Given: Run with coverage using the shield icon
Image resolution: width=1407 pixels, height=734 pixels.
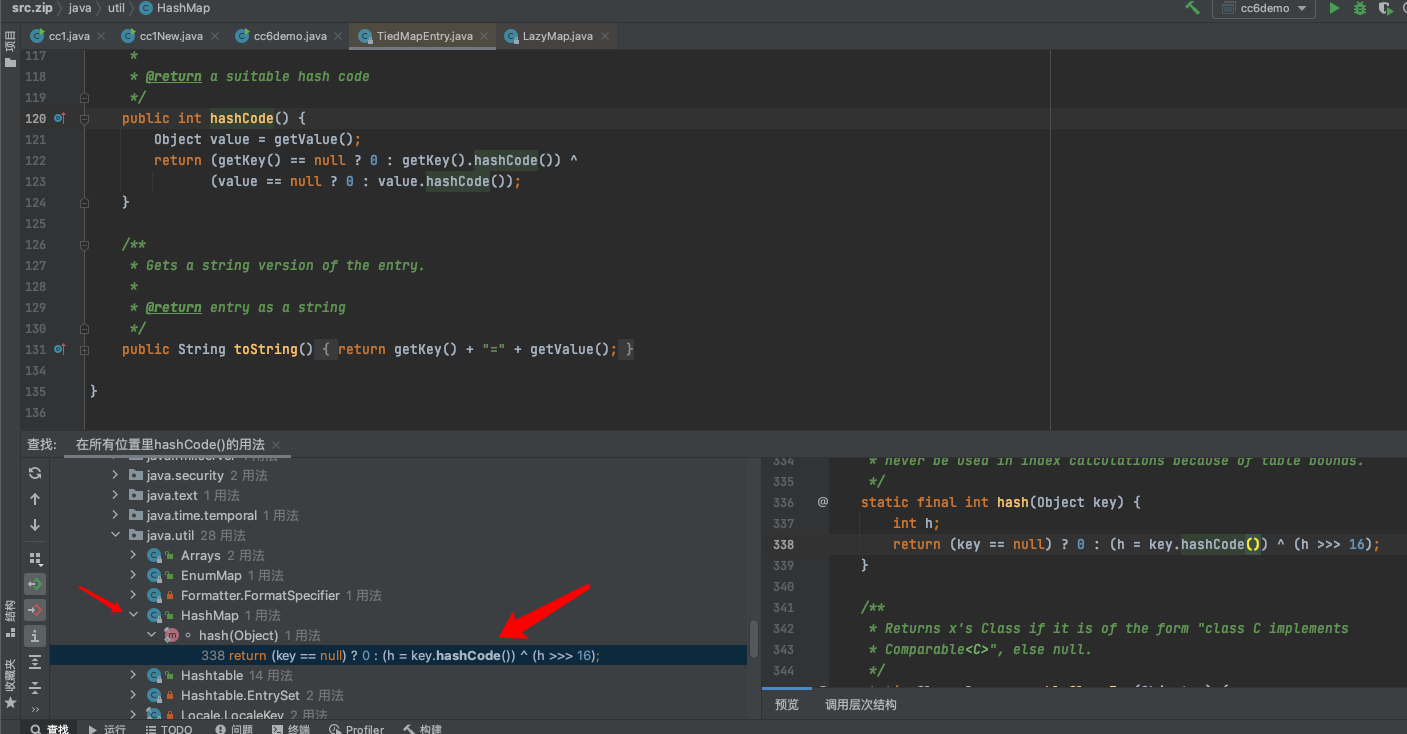Looking at the screenshot, I should [1385, 8].
